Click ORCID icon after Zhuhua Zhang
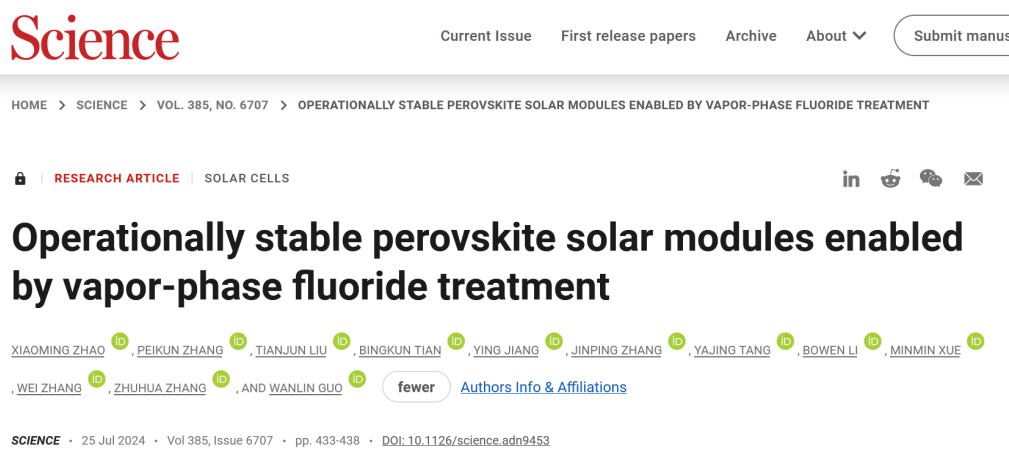 222,379
